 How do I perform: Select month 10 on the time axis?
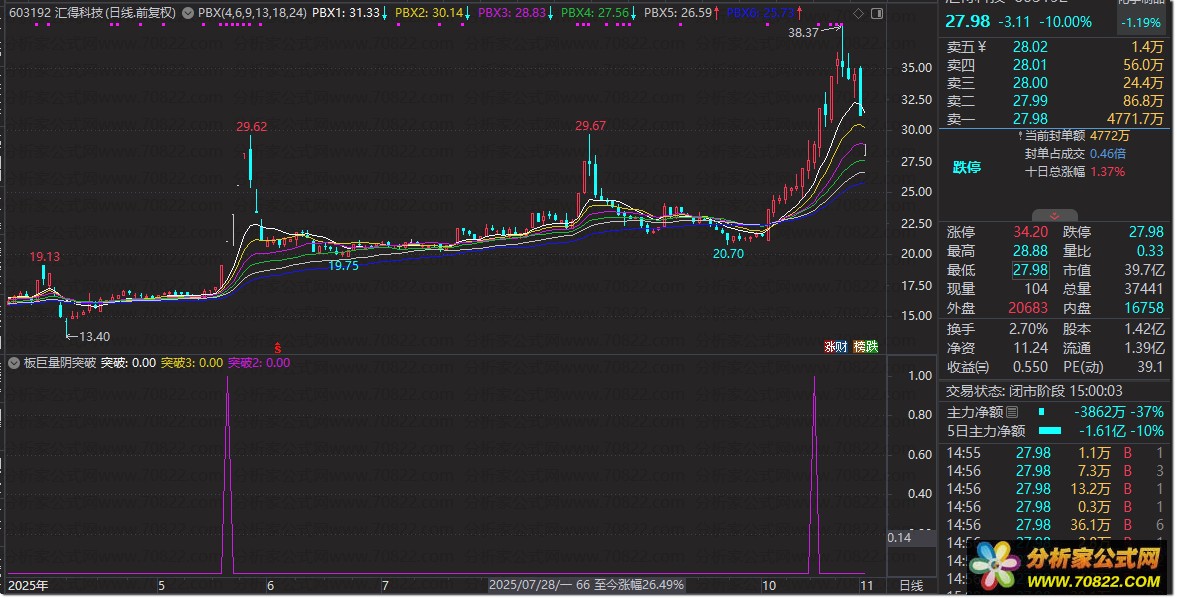point(769,585)
